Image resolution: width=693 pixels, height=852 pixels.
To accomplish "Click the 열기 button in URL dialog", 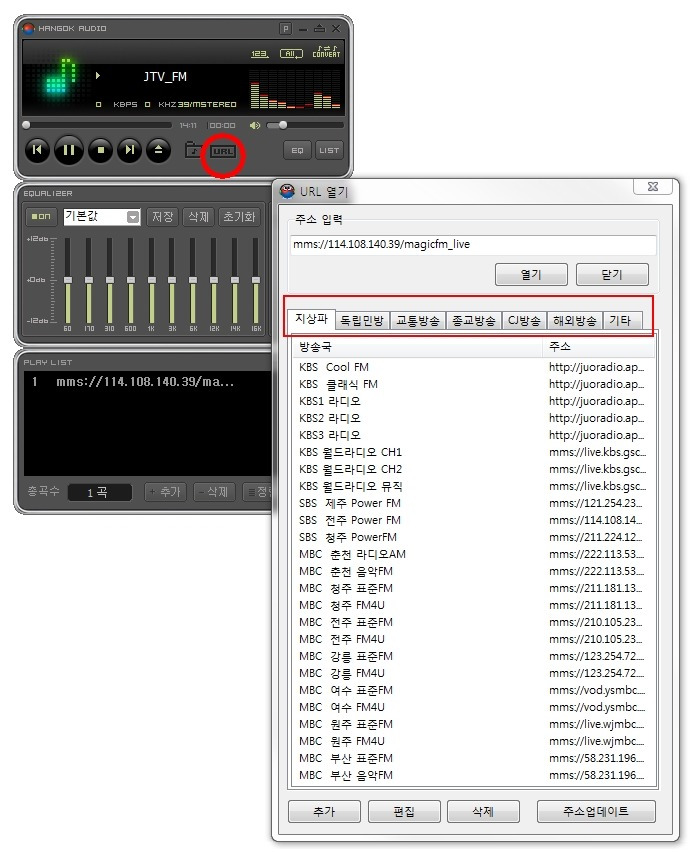I will [x=531, y=274].
